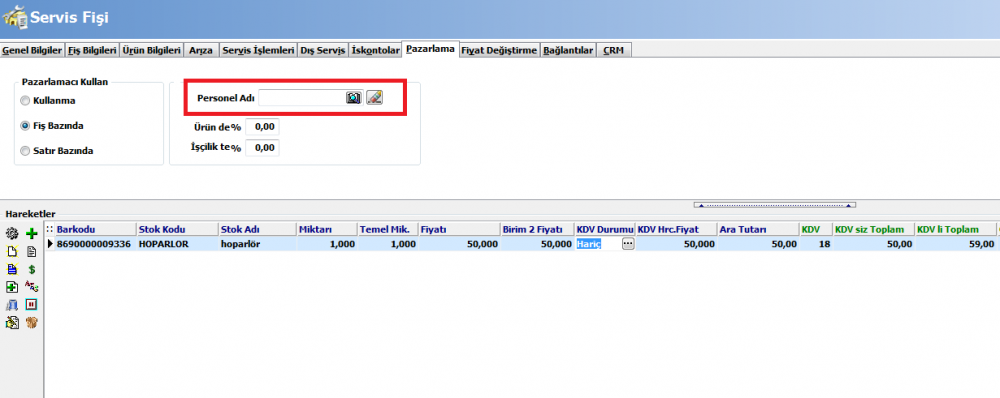Switch to the Fiş Bilgileri tab
1000x398 pixels.
click(x=92, y=50)
